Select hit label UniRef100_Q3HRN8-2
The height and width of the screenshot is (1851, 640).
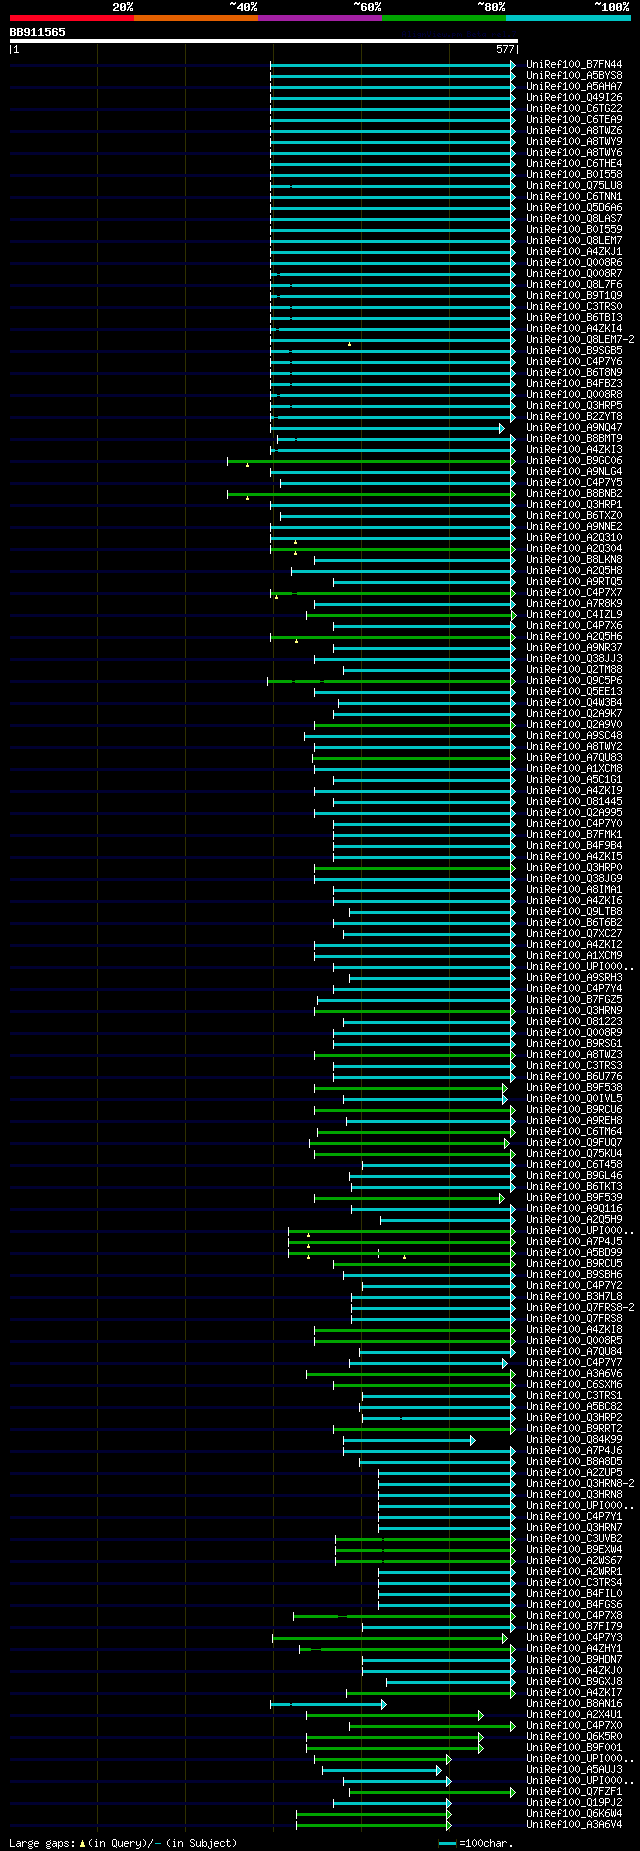point(580,1484)
